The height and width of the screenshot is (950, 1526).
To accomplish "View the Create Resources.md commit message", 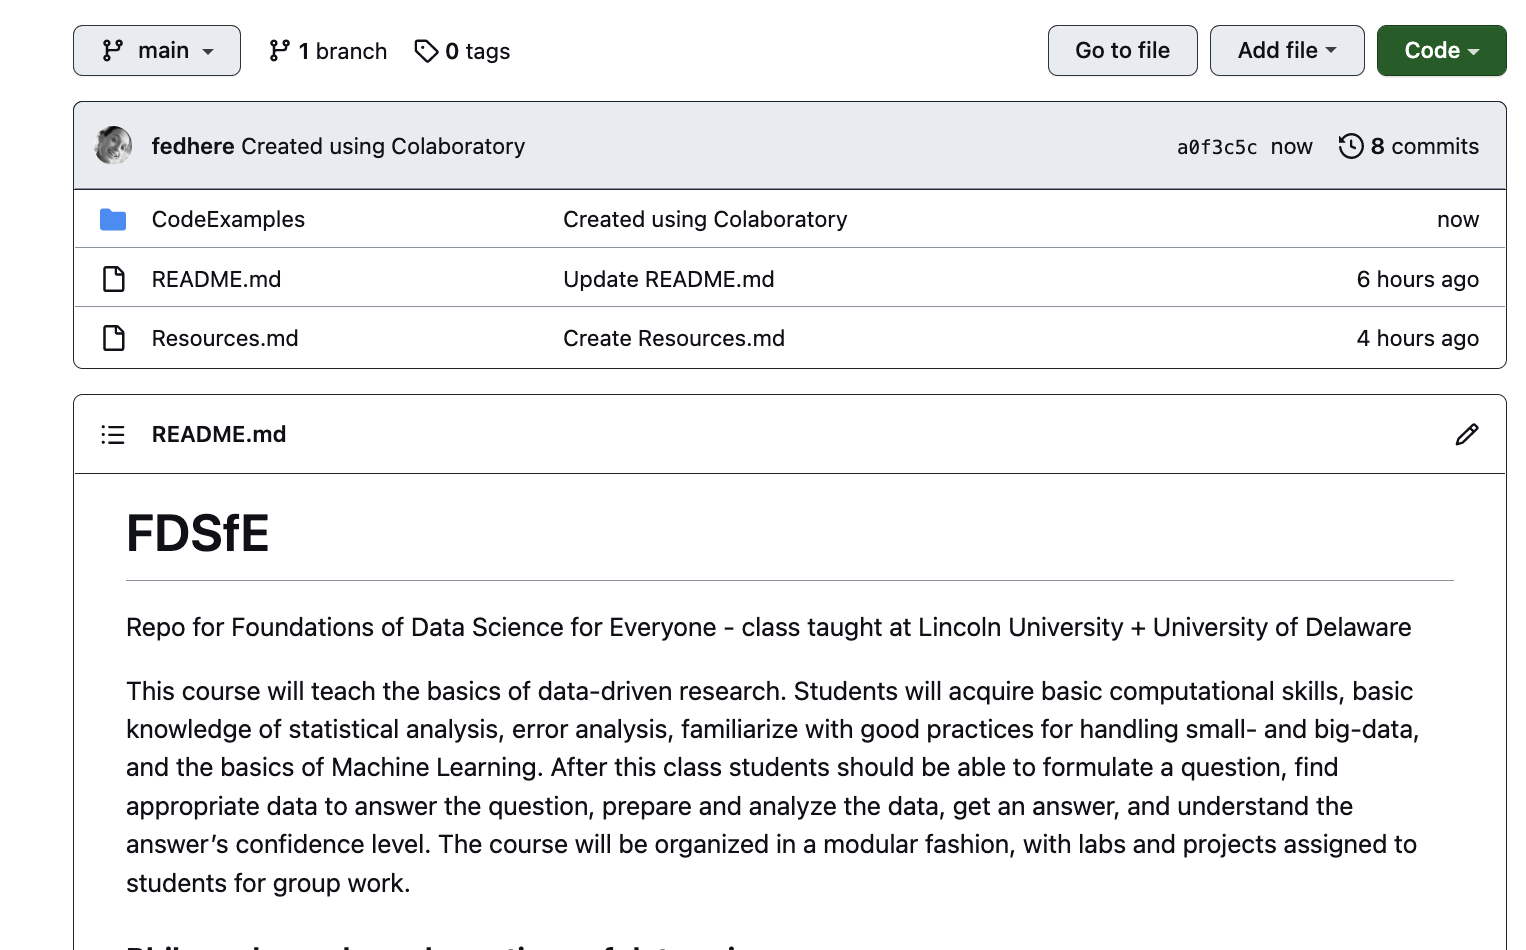I will coord(673,338).
